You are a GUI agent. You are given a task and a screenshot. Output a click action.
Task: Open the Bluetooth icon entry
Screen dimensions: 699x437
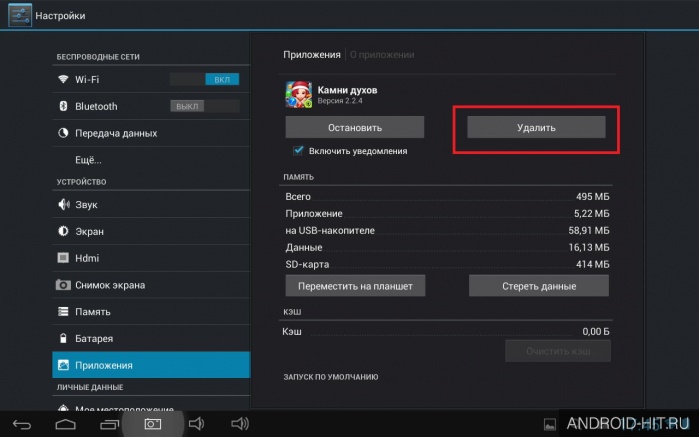[x=63, y=106]
